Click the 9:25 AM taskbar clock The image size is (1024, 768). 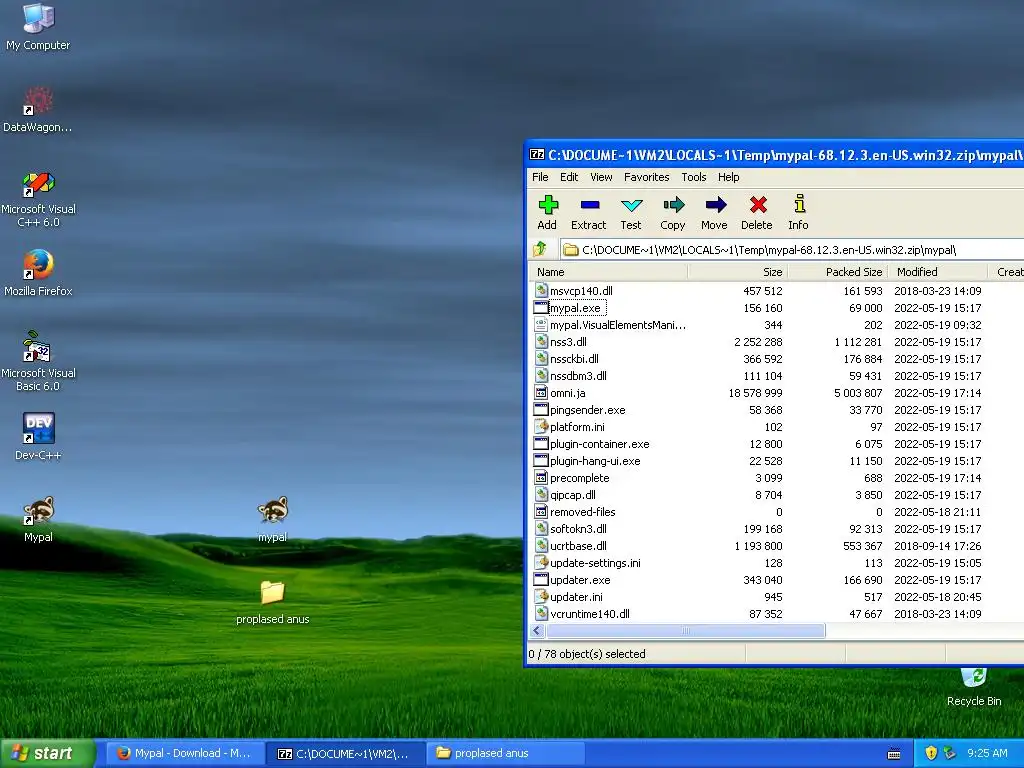[987, 753]
